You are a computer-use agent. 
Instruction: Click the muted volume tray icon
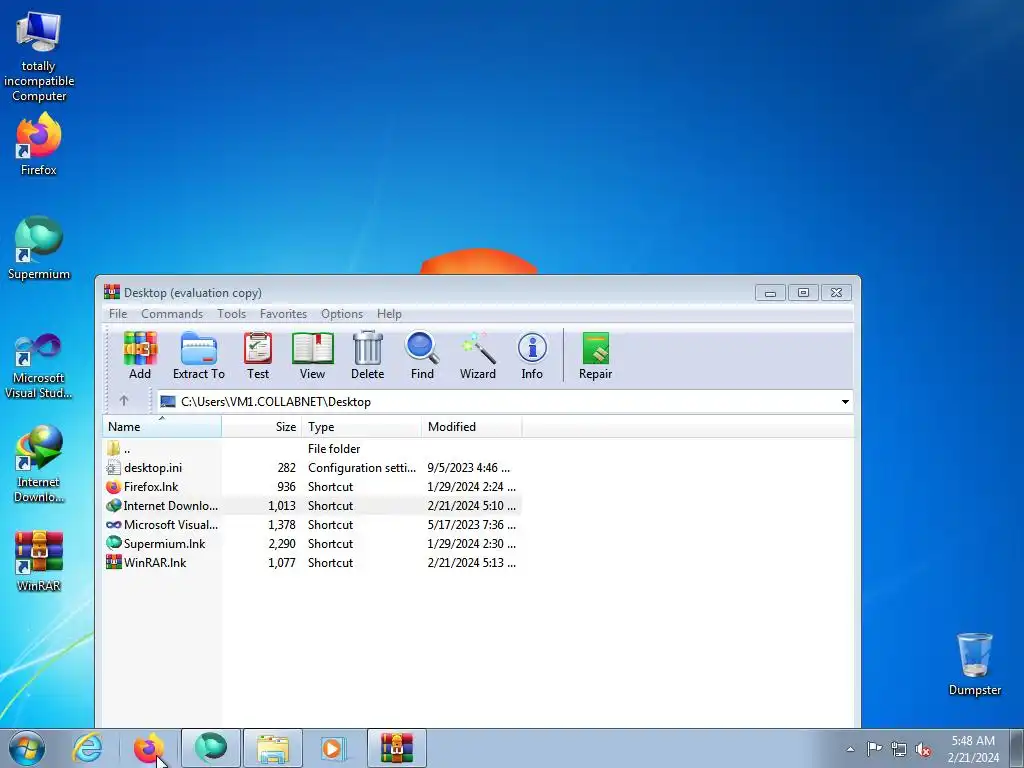923,749
